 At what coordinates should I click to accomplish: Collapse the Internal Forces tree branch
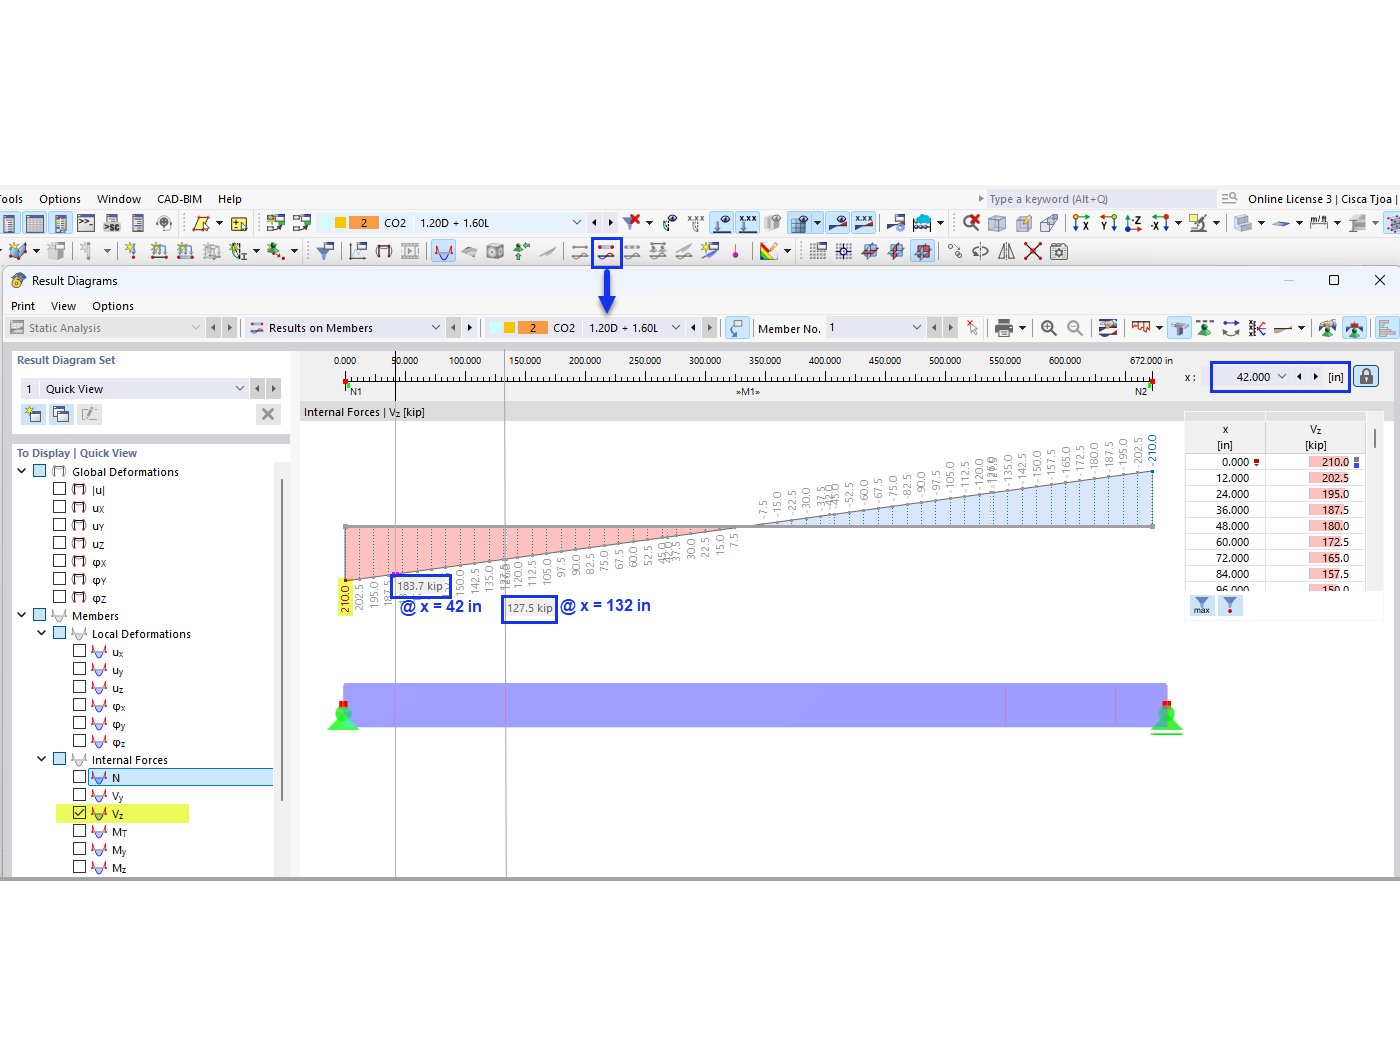tap(42, 759)
